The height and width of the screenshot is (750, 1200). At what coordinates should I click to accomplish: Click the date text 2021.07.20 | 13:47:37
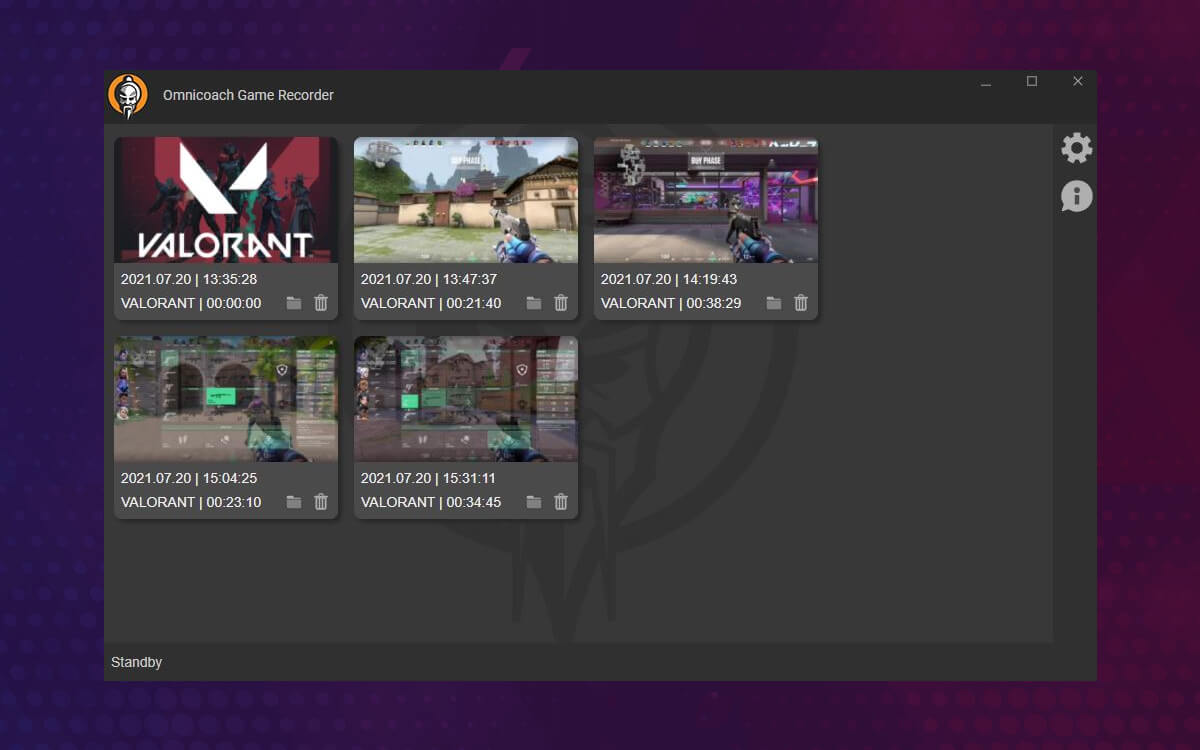click(429, 279)
